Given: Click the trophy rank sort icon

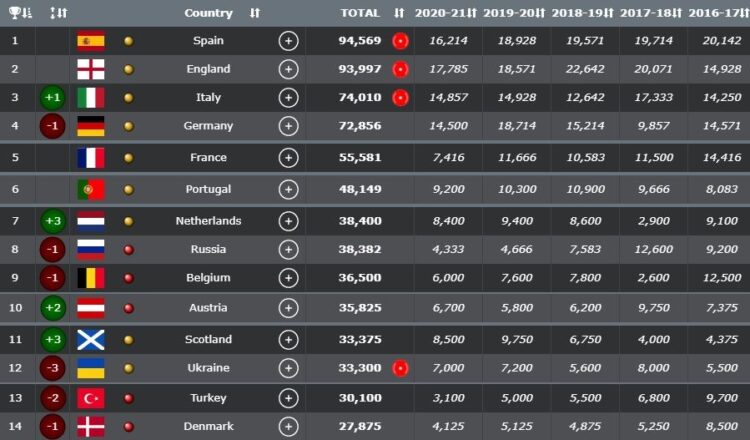Looking at the screenshot, I should (17, 13).
